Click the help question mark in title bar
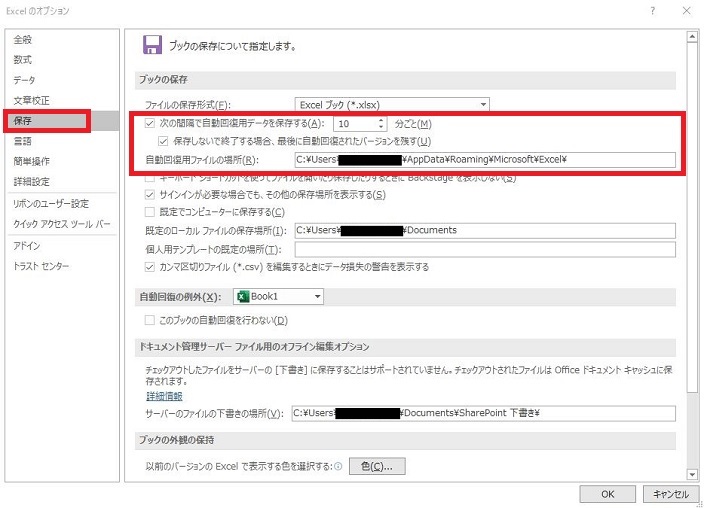 (652, 11)
